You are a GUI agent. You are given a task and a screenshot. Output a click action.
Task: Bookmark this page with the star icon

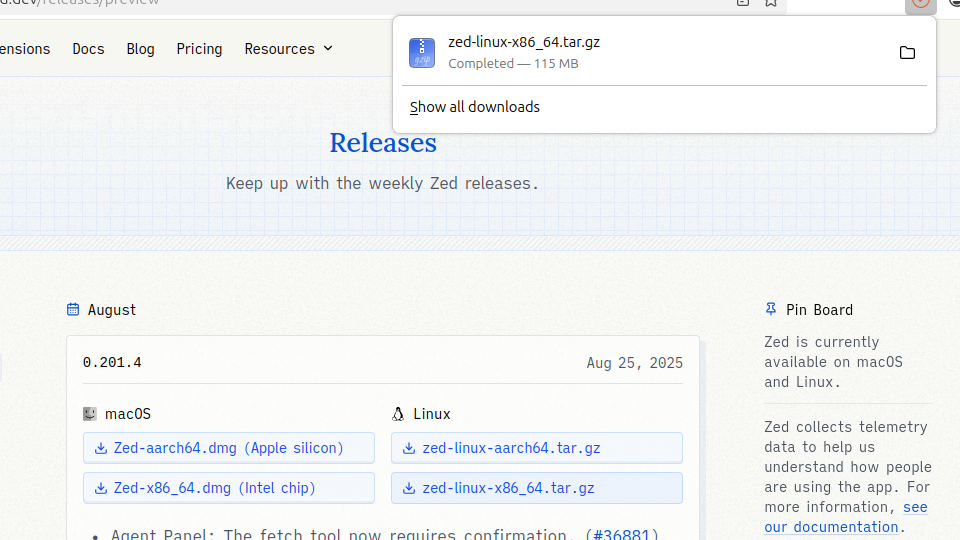coord(771,3)
